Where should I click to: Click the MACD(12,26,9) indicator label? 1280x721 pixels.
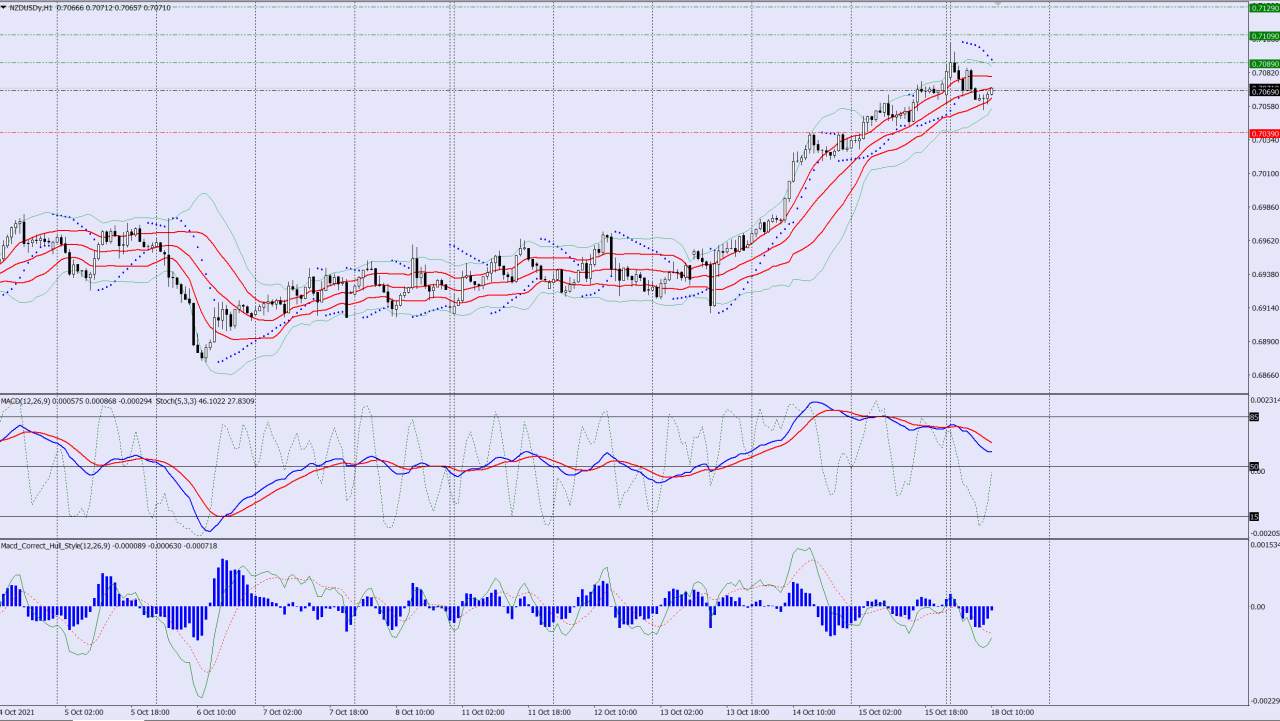click(x=25, y=401)
